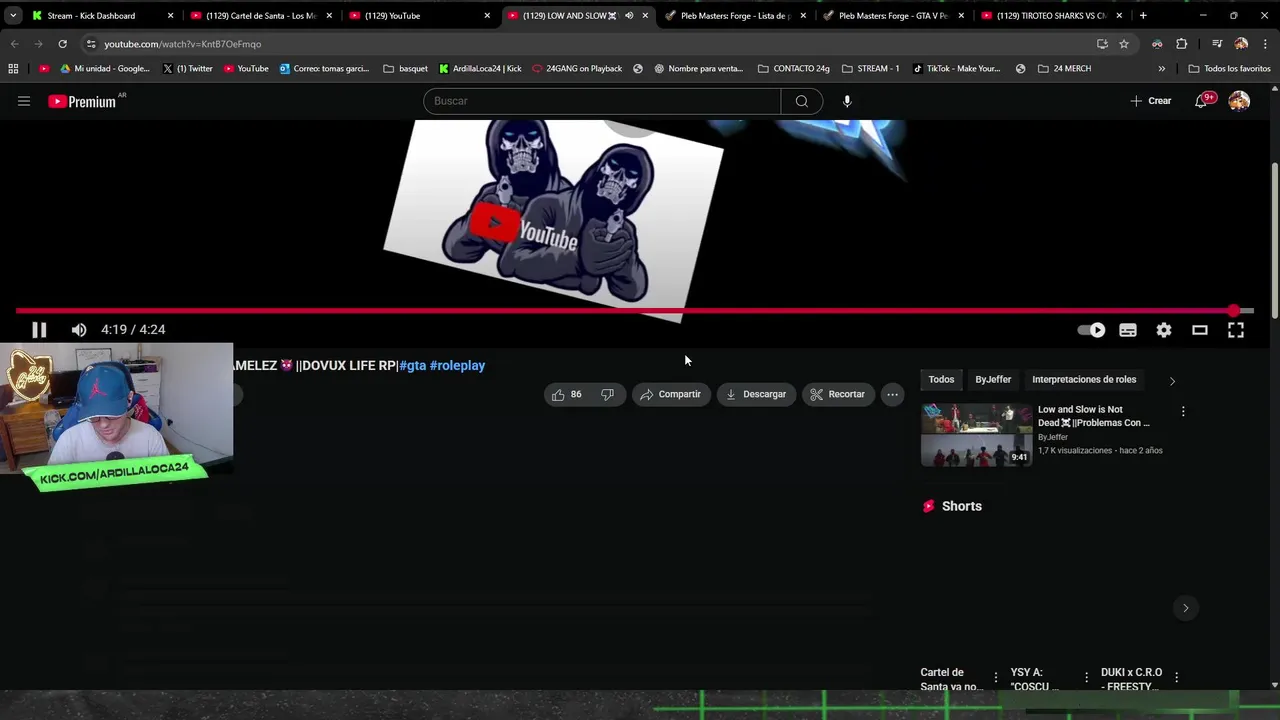Switch to theater mode
Screen dimensions: 1280x720
pos(1200,330)
